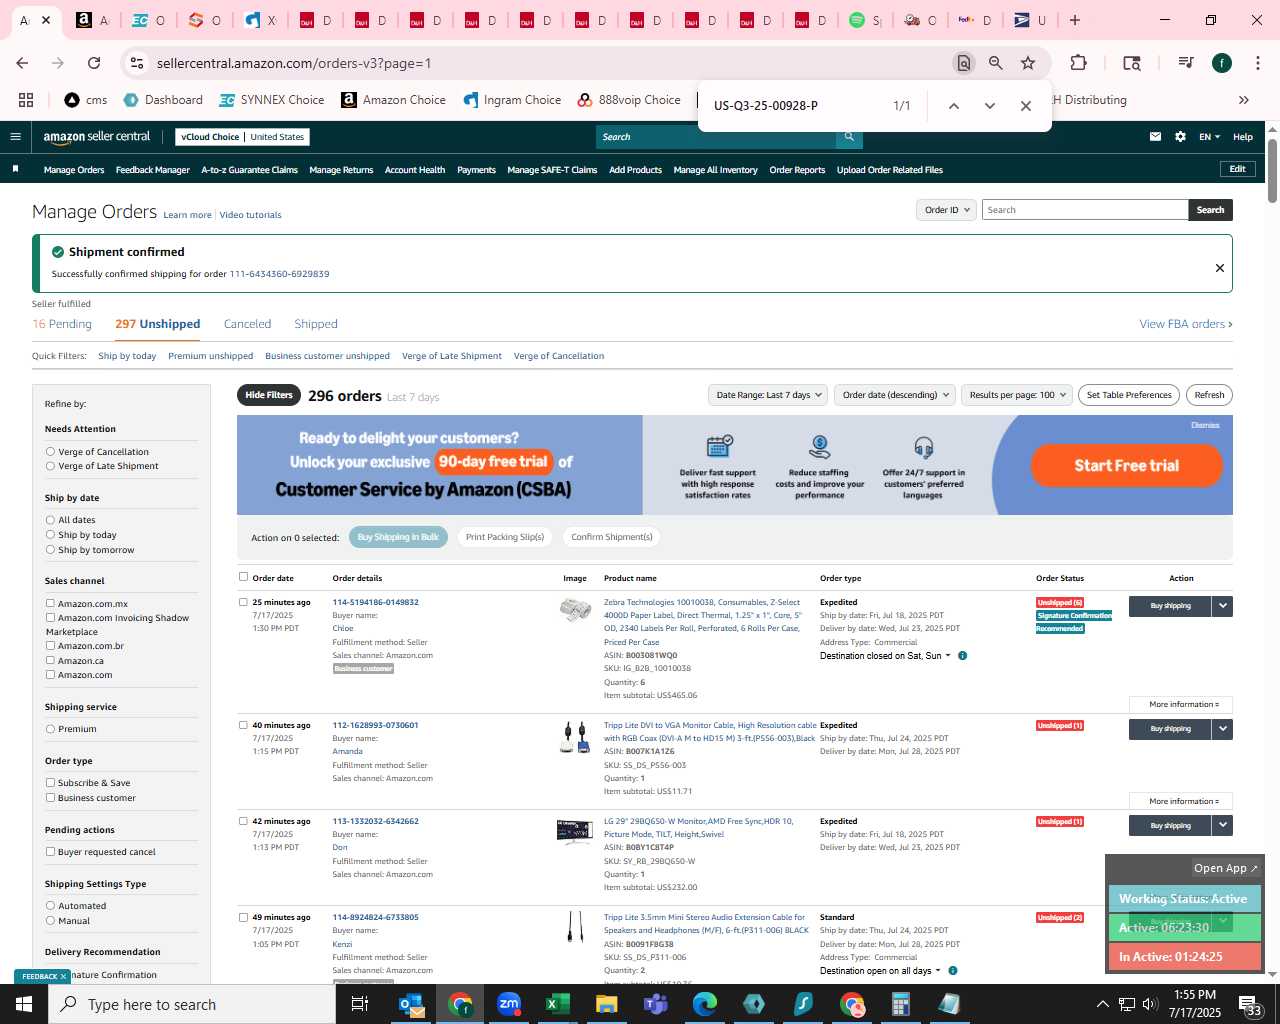Dismiss the Shipment confirmed alert
This screenshot has width=1280, height=1024.
tap(1219, 268)
